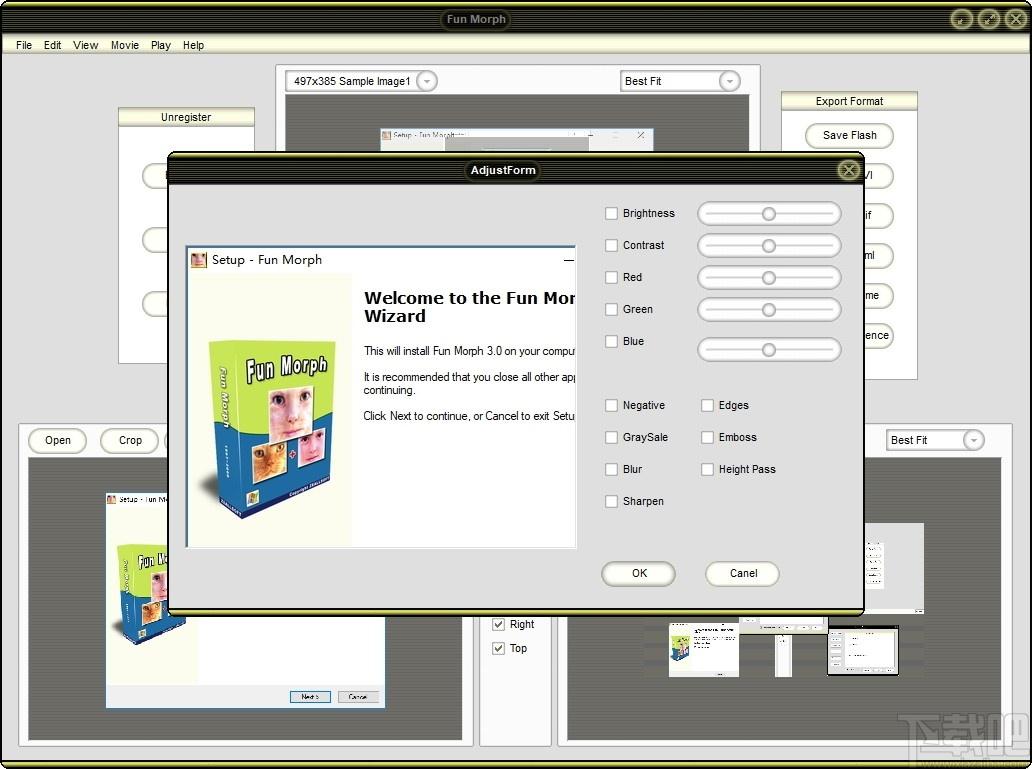Uncheck the Top checkbox in the main window
The width and height of the screenshot is (1032, 769).
(x=498, y=649)
